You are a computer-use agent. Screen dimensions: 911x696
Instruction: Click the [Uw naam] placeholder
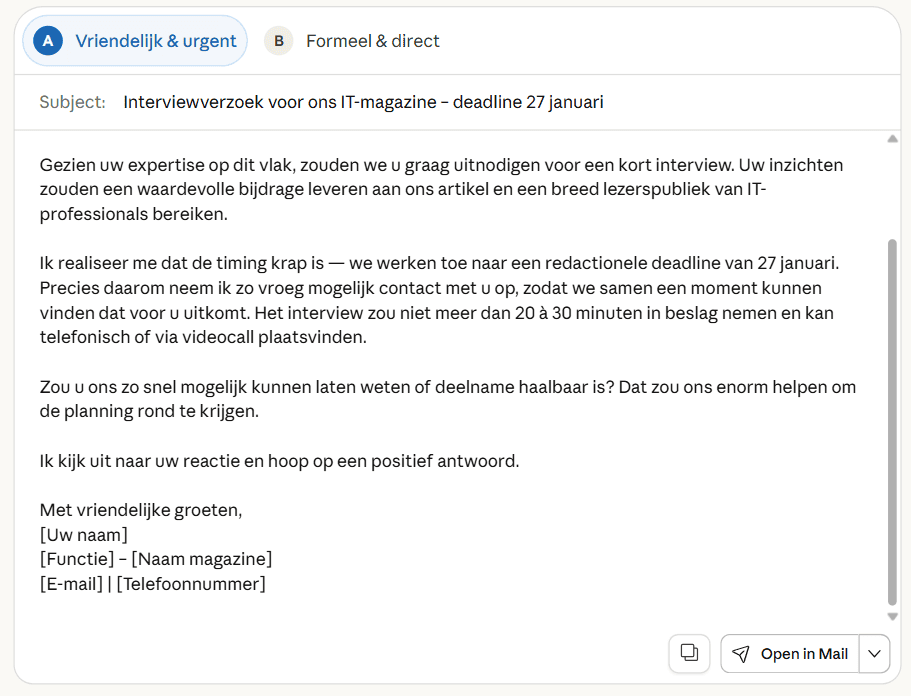(84, 534)
